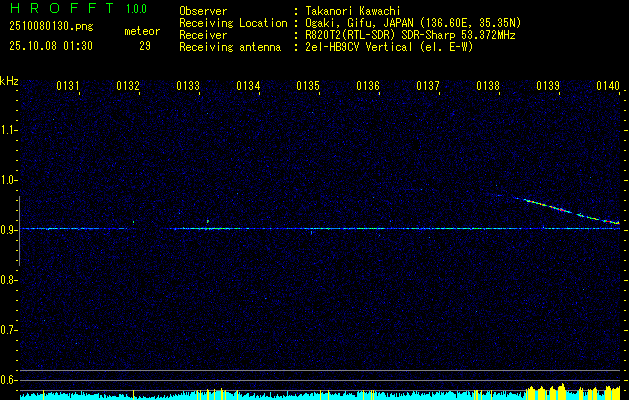Click the 0132 time marker
This screenshot has height=400, width=629.
pos(128,86)
